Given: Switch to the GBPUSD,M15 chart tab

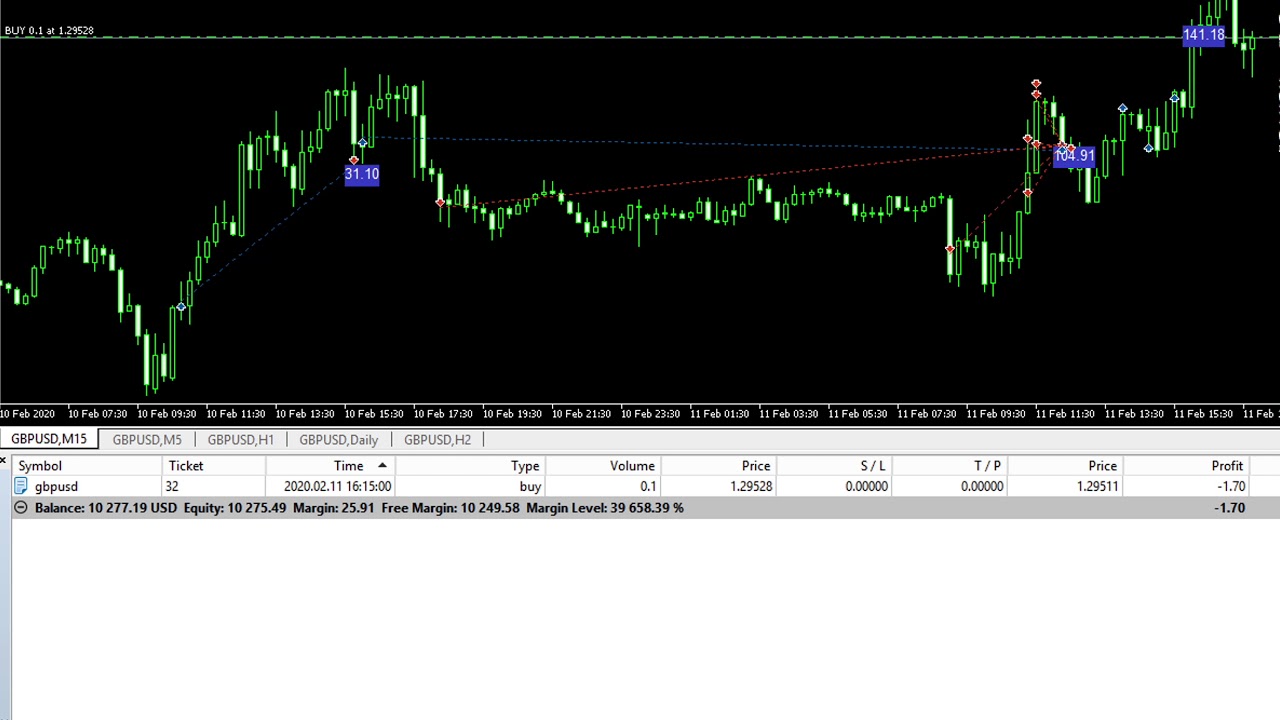Looking at the screenshot, I should point(49,439).
